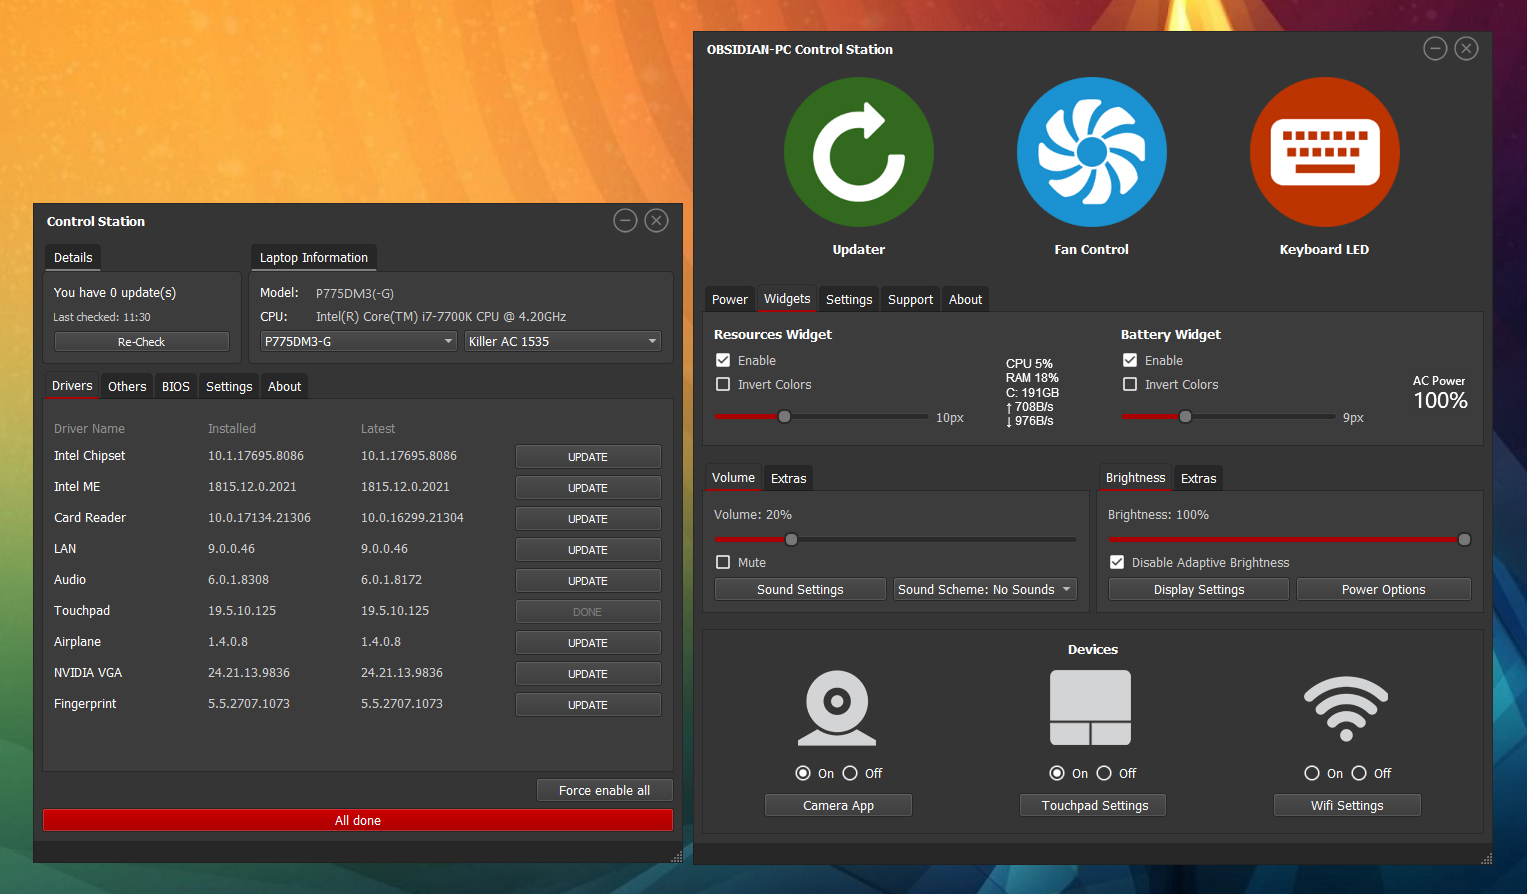Turn touchpad Off via radio button
This screenshot has height=894, width=1527.
(x=1104, y=773)
